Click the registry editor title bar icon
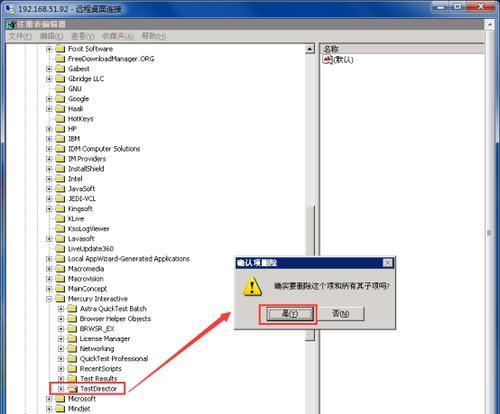This screenshot has height=414, width=500. point(11,24)
